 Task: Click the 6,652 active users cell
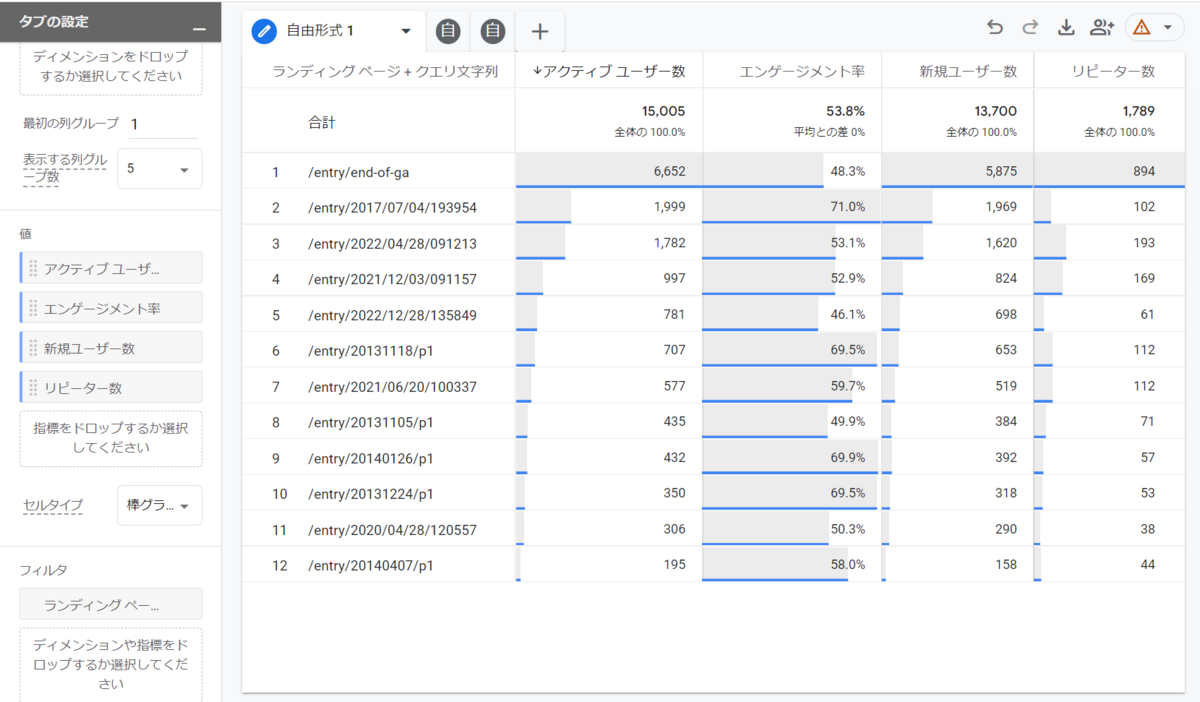coord(609,171)
